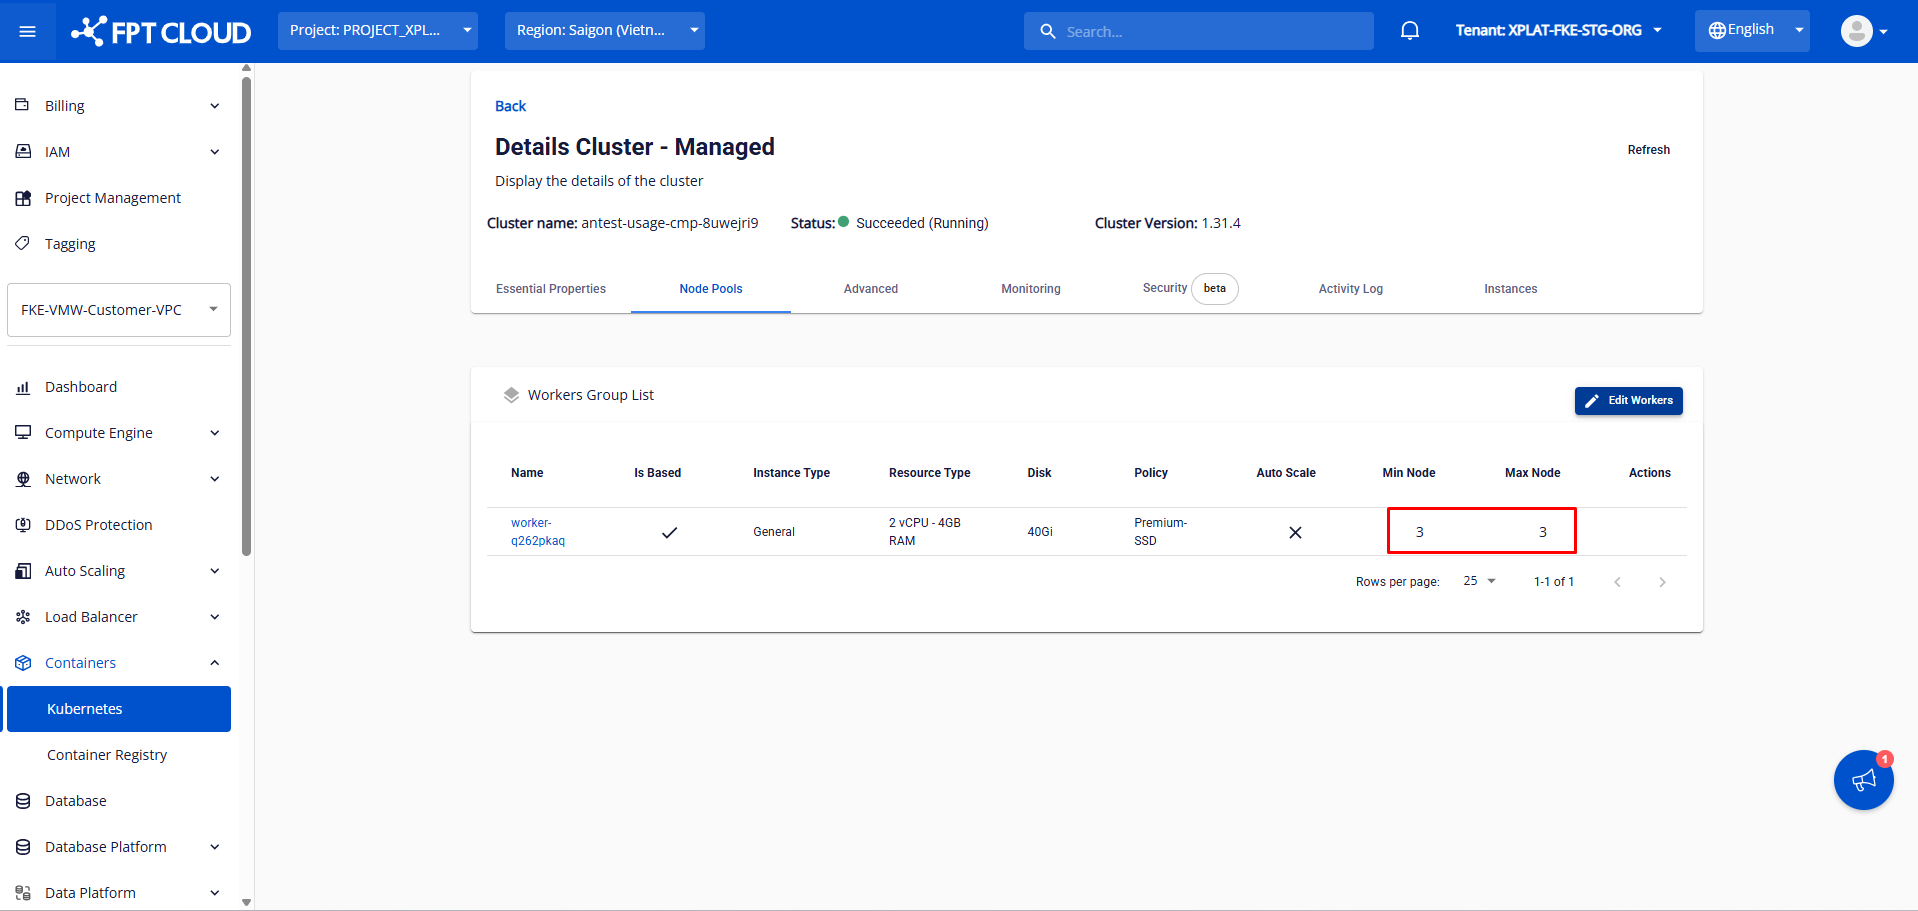Open the Region Saigon dropdown
This screenshot has width=1918, height=911.
click(604, 31)
